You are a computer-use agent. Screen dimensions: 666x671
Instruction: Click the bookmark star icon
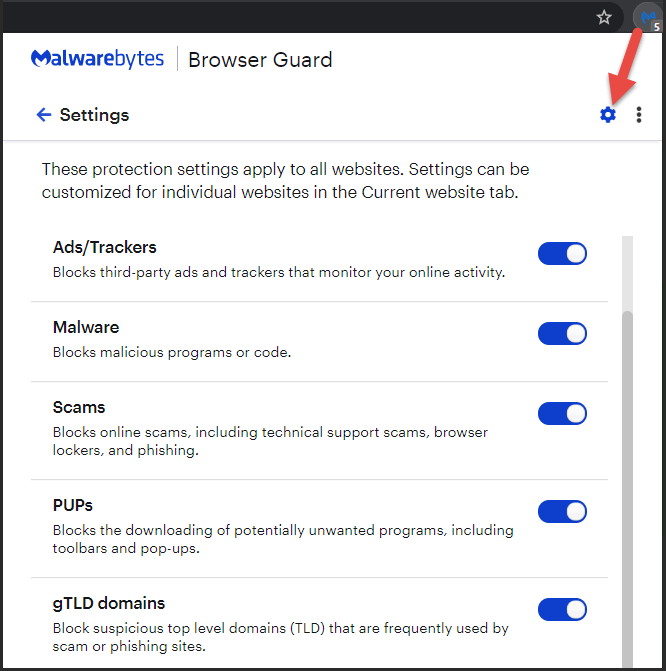point(604,18)
